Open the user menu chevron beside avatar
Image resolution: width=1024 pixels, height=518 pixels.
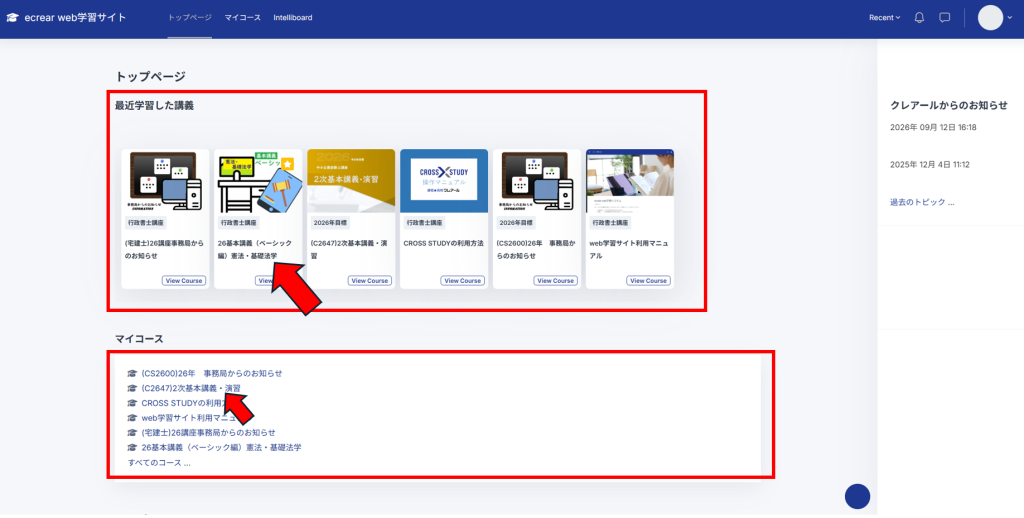pos(1010,18)
